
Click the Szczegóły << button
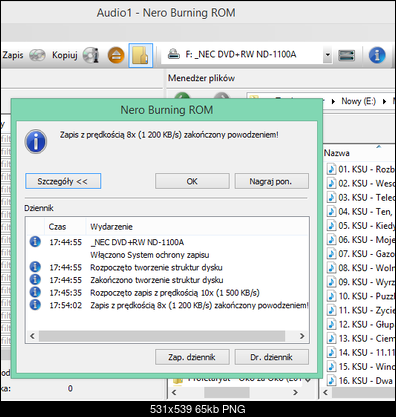63,181
